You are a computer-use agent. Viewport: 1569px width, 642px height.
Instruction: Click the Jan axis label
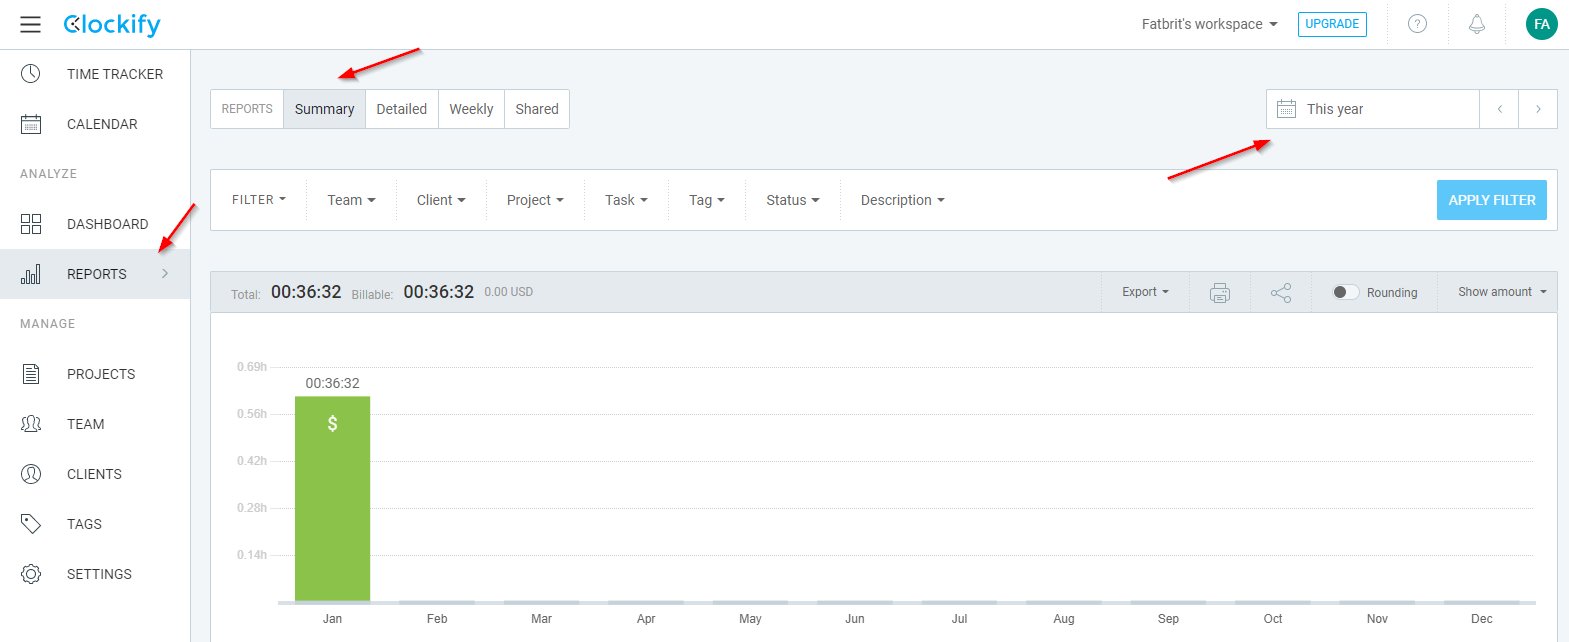(x=333, y=619)
